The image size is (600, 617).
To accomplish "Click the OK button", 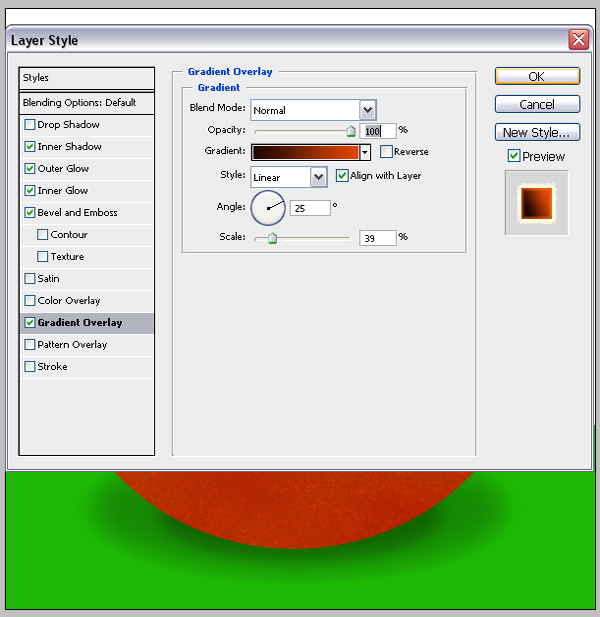I will 537,76.
